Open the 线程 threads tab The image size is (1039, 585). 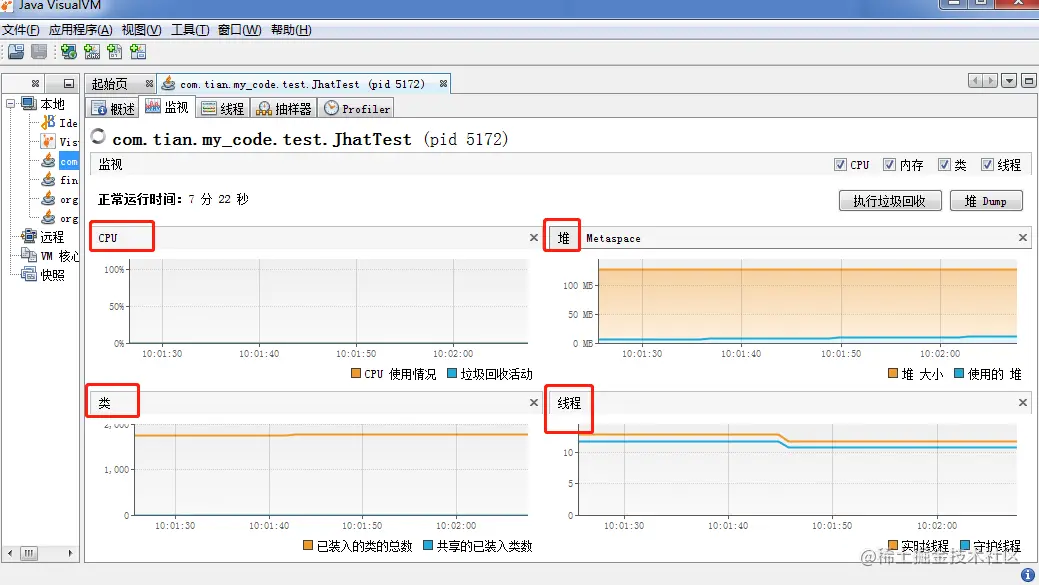point(223,109)
